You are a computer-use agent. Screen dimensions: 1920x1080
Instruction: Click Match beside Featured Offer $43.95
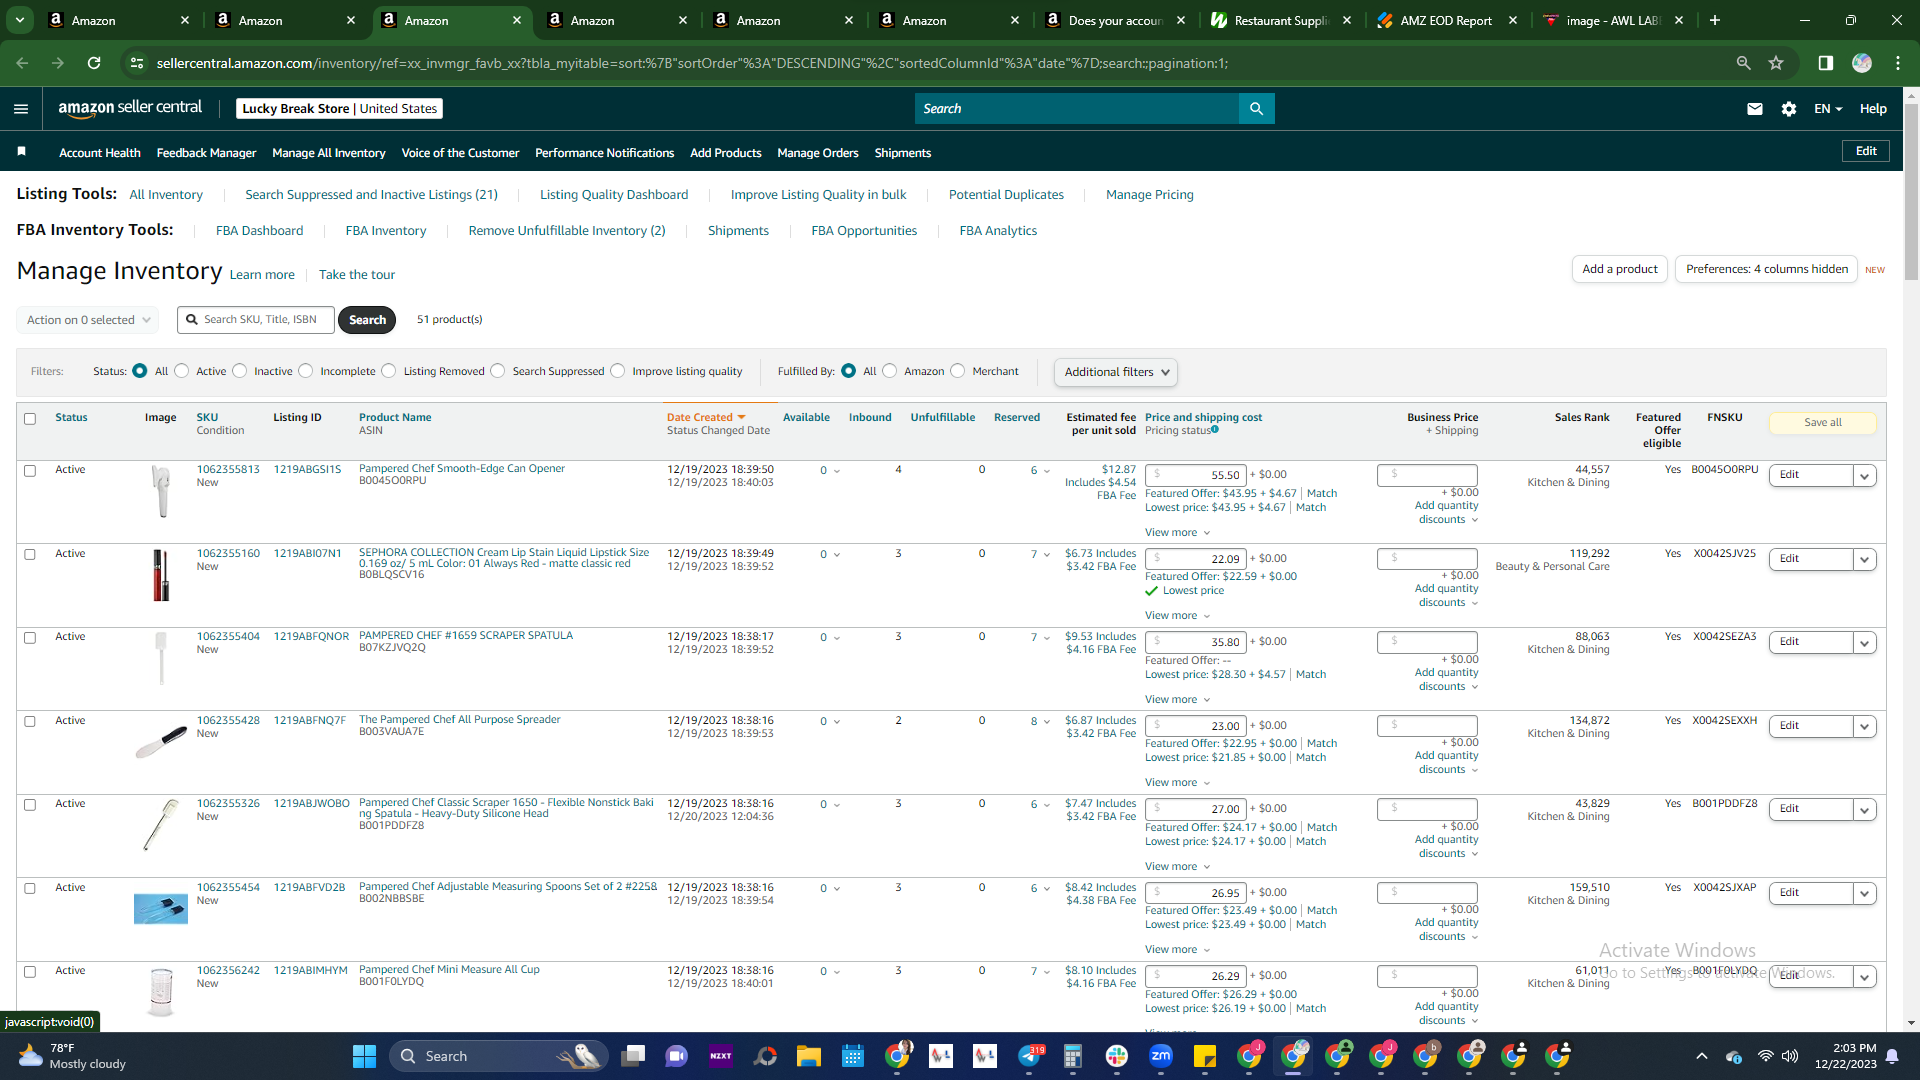tap(1321, 494)
